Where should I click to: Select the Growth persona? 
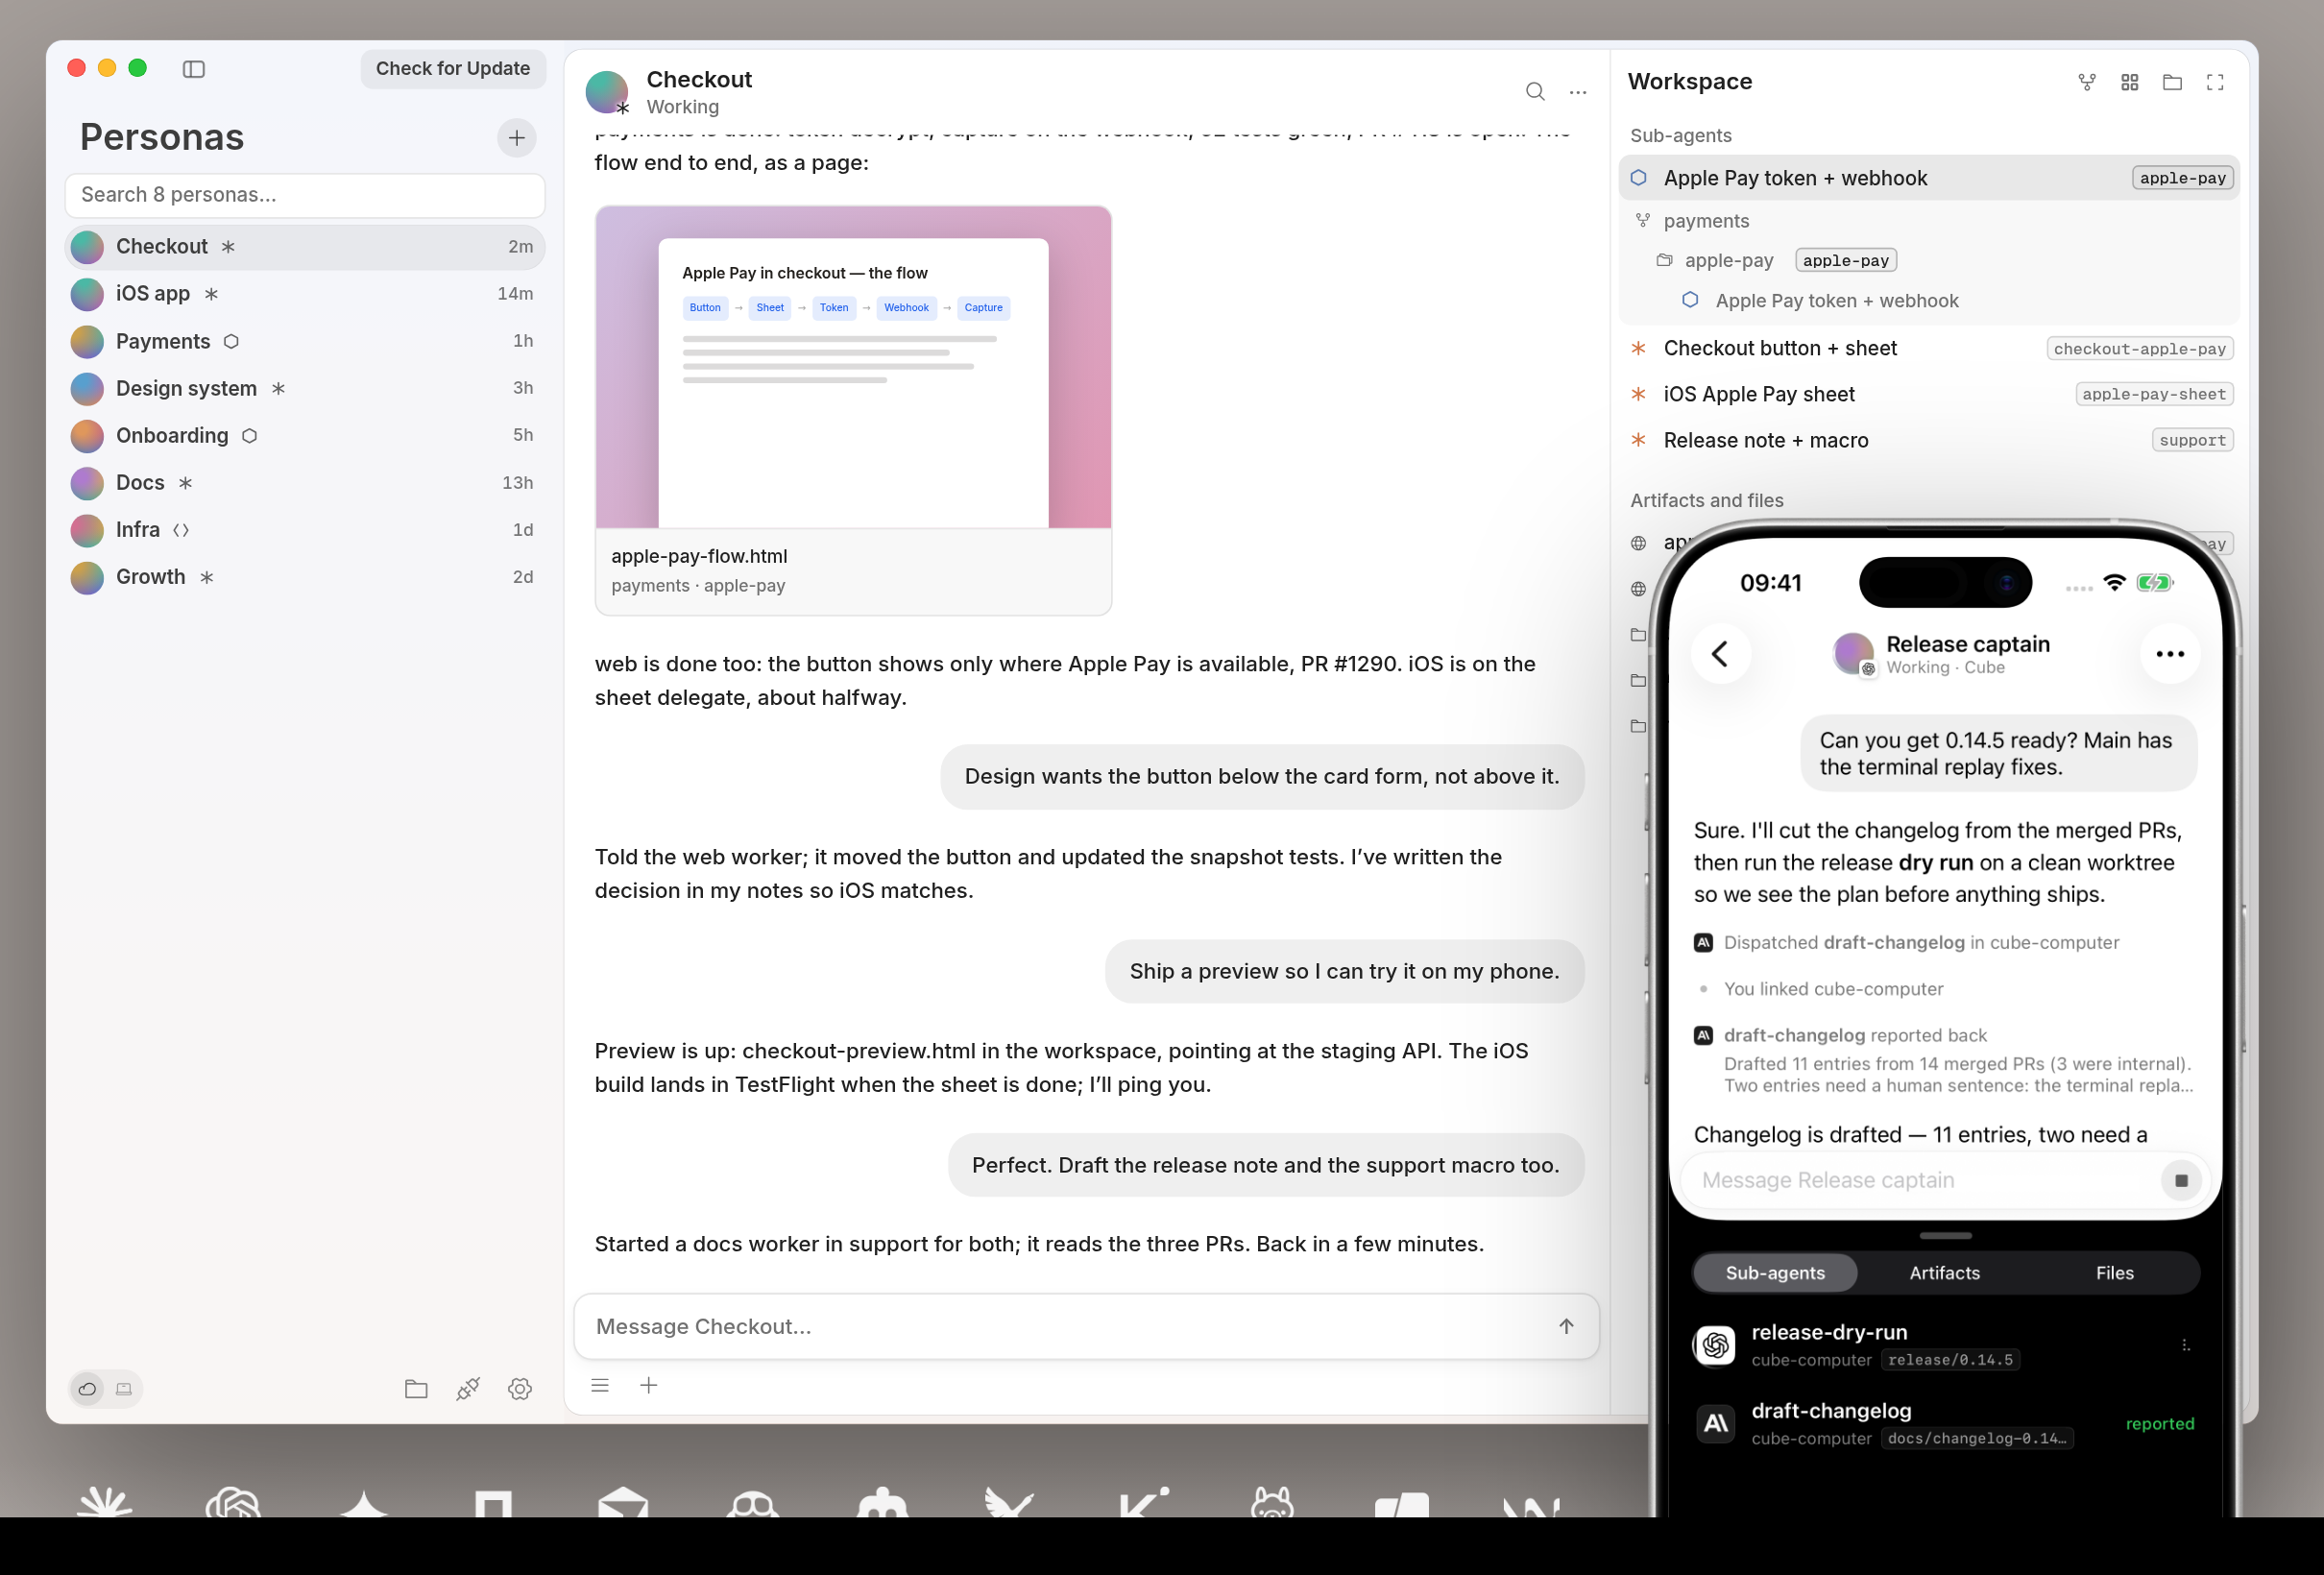coord(304,577)
